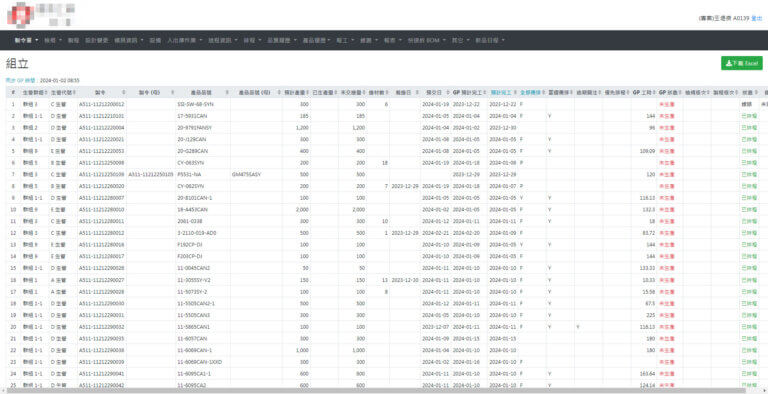Click the blue 預計完工 column header link

501,92
